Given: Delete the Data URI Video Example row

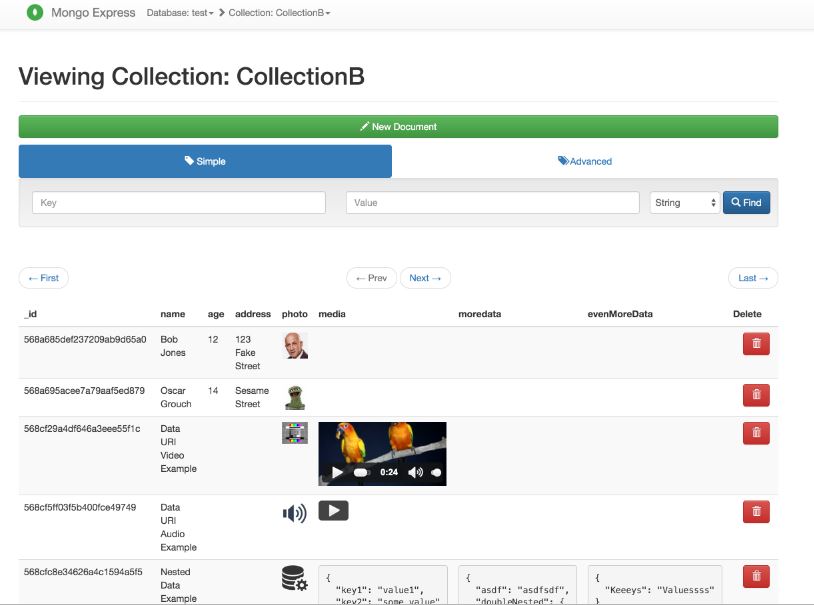Looking at the screenshot, I should coord(756,433).
